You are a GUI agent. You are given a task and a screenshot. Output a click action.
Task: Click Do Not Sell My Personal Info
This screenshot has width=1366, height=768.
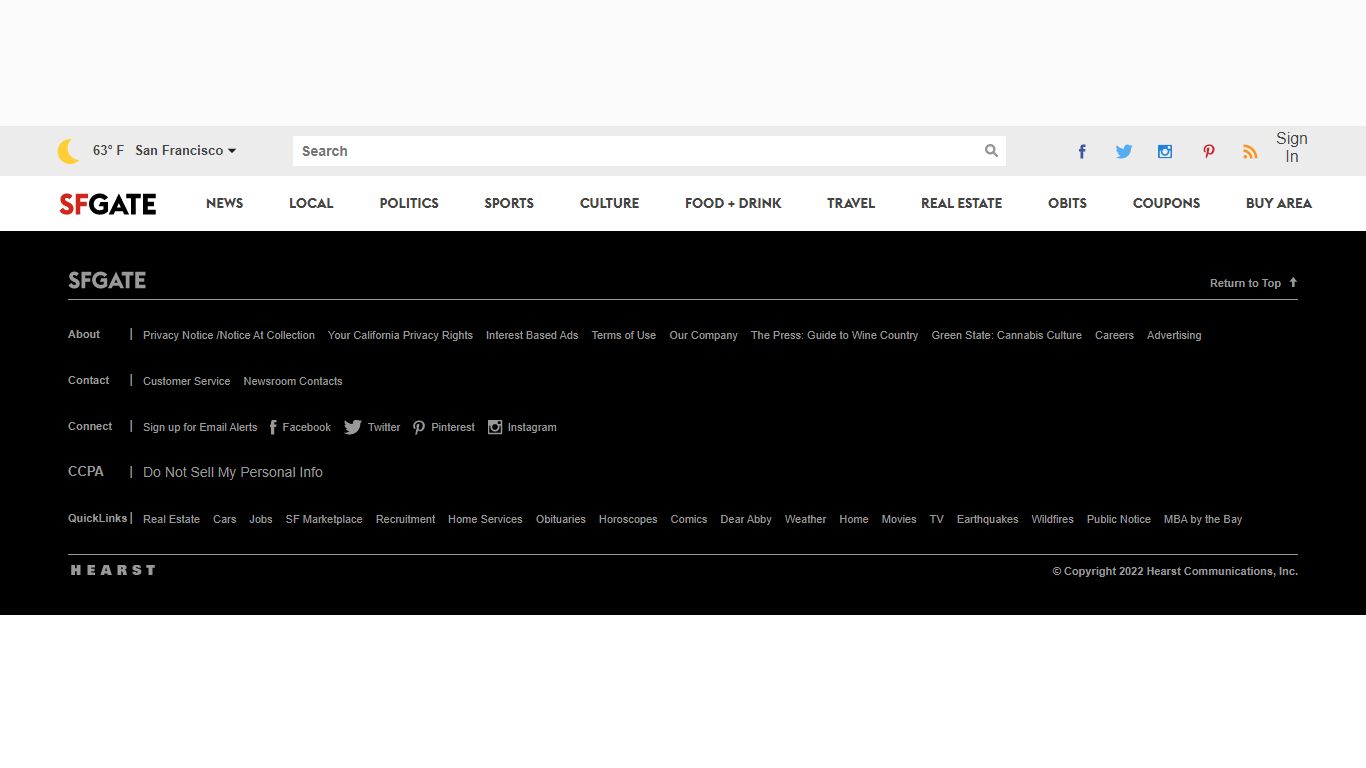pyautogui.click(x=233, y=472)
